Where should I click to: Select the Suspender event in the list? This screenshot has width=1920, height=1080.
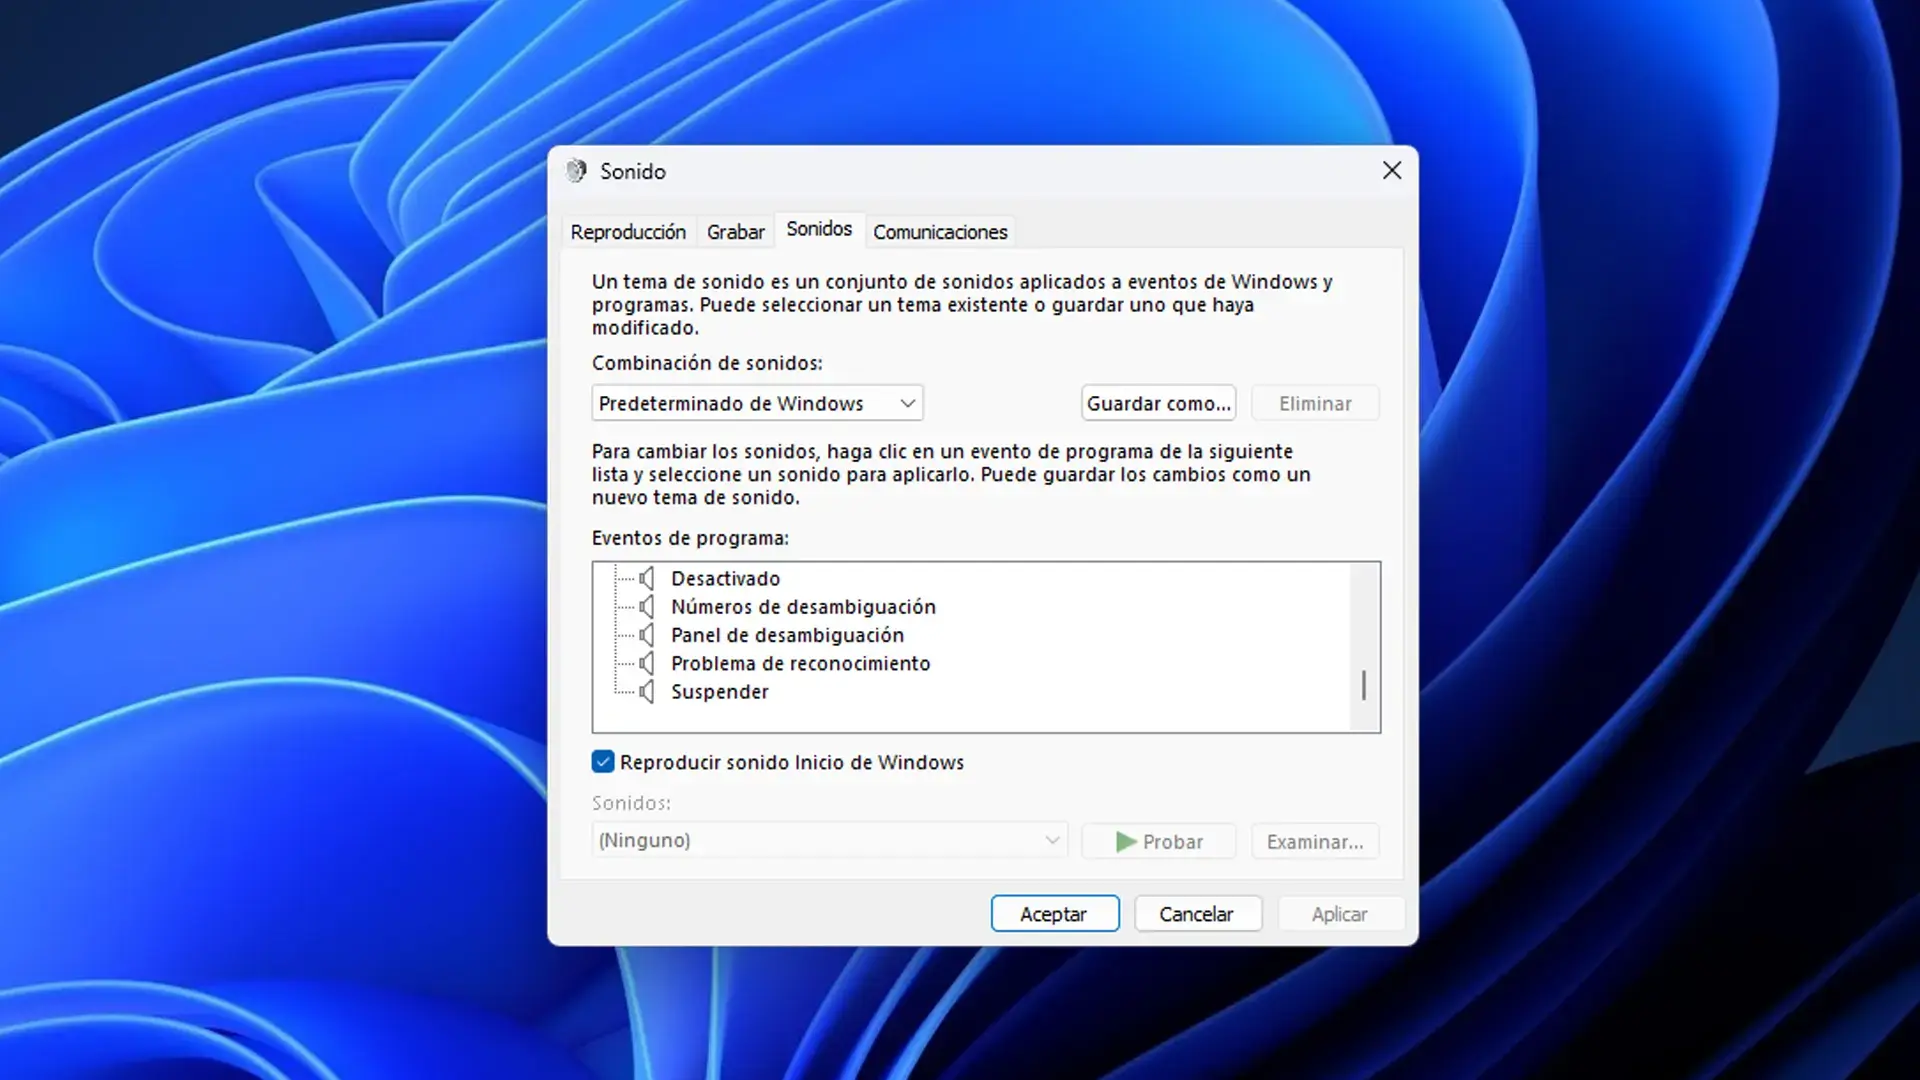pyautogui.click(x=720, y=690)
